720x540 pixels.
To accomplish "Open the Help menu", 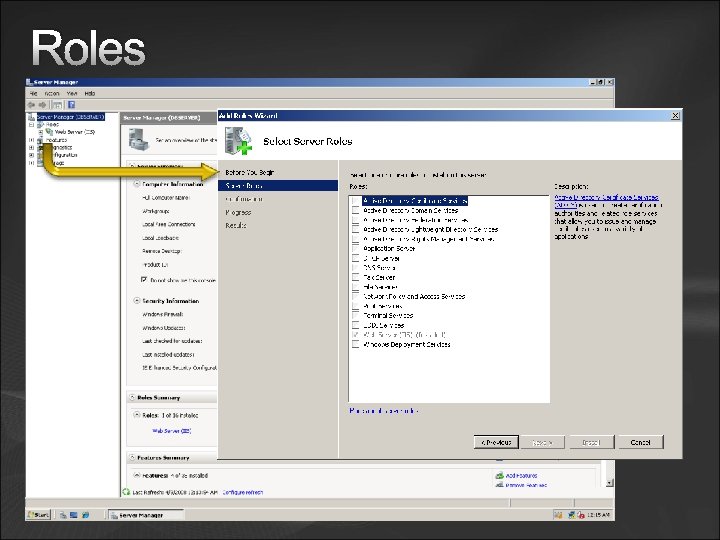I will 90,93.
